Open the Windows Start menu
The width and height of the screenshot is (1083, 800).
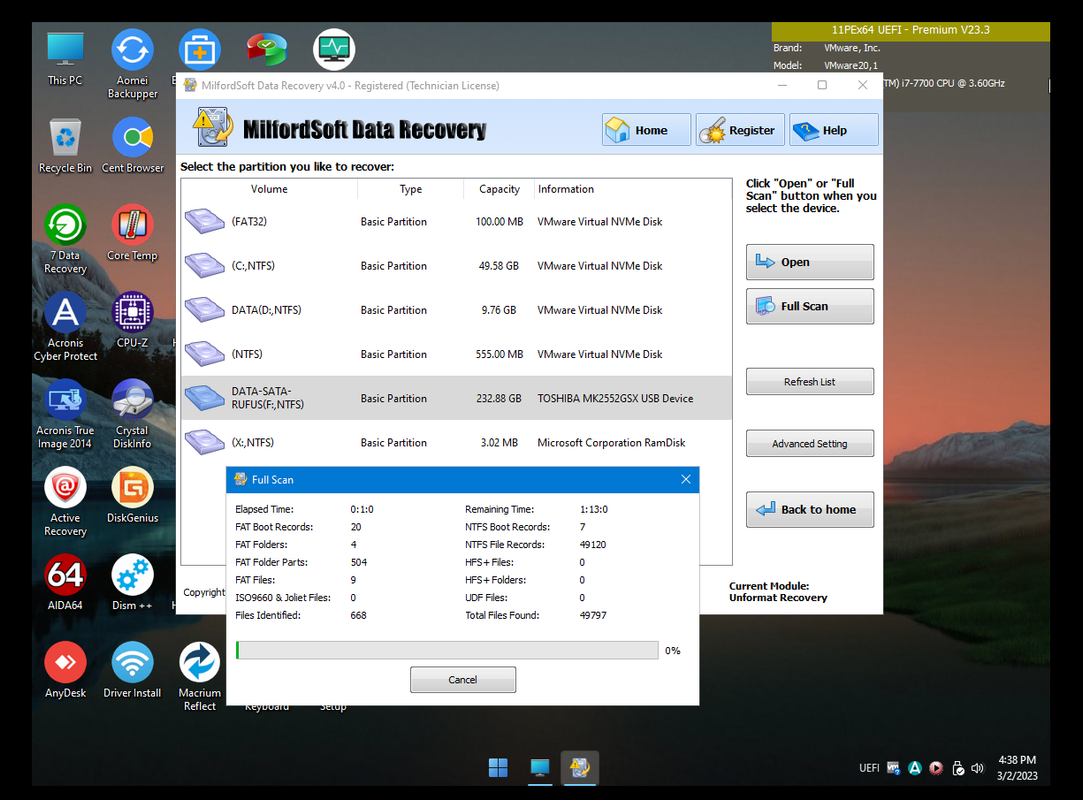pyautogui.click(x=498, y=768)
